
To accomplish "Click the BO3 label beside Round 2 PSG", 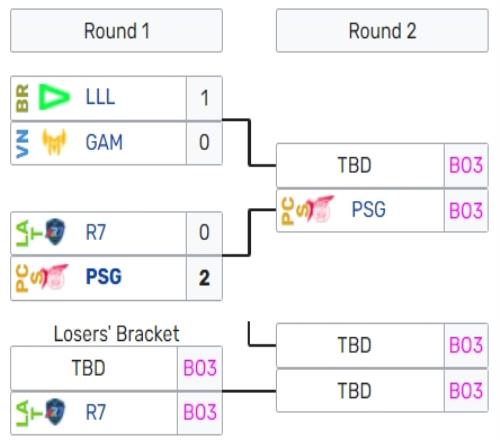I will pos(466,211).
